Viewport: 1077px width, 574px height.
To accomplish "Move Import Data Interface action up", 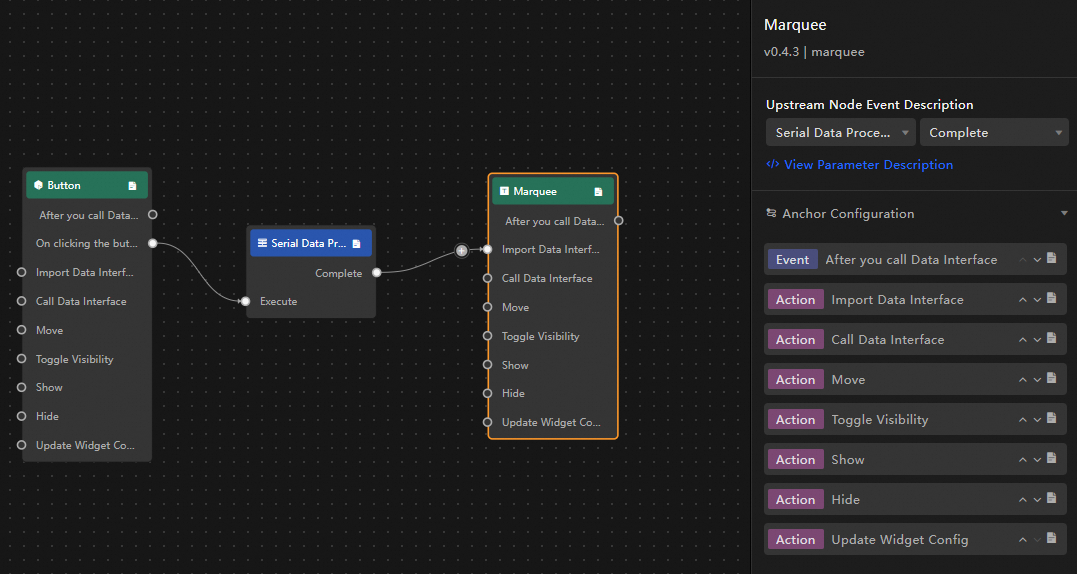I will 1023,300.
